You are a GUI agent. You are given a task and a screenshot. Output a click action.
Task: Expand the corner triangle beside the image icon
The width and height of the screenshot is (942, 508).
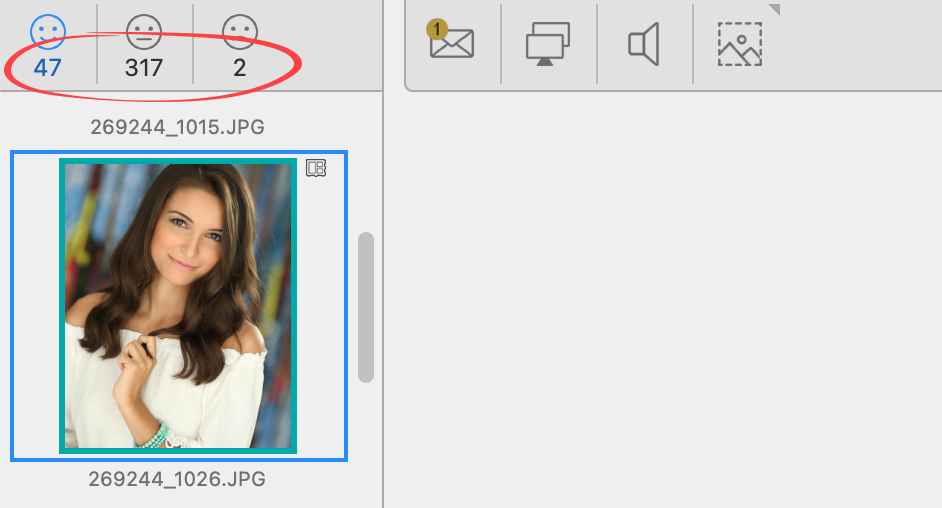tap(773, 9)
